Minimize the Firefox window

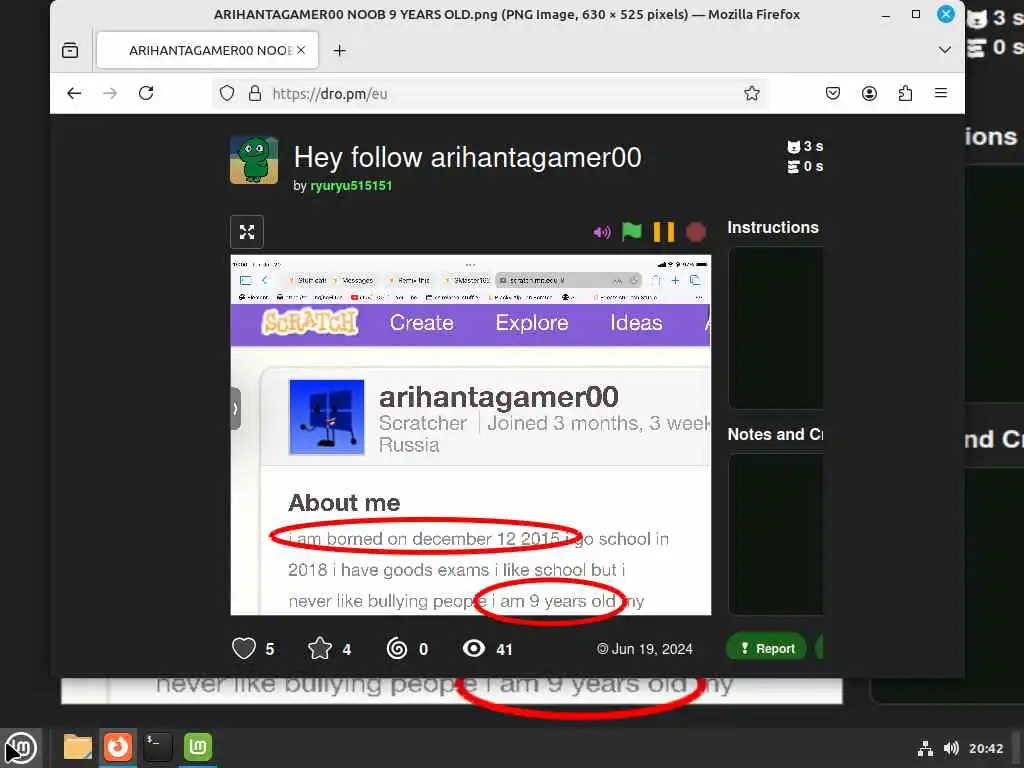tap(886, 14)
